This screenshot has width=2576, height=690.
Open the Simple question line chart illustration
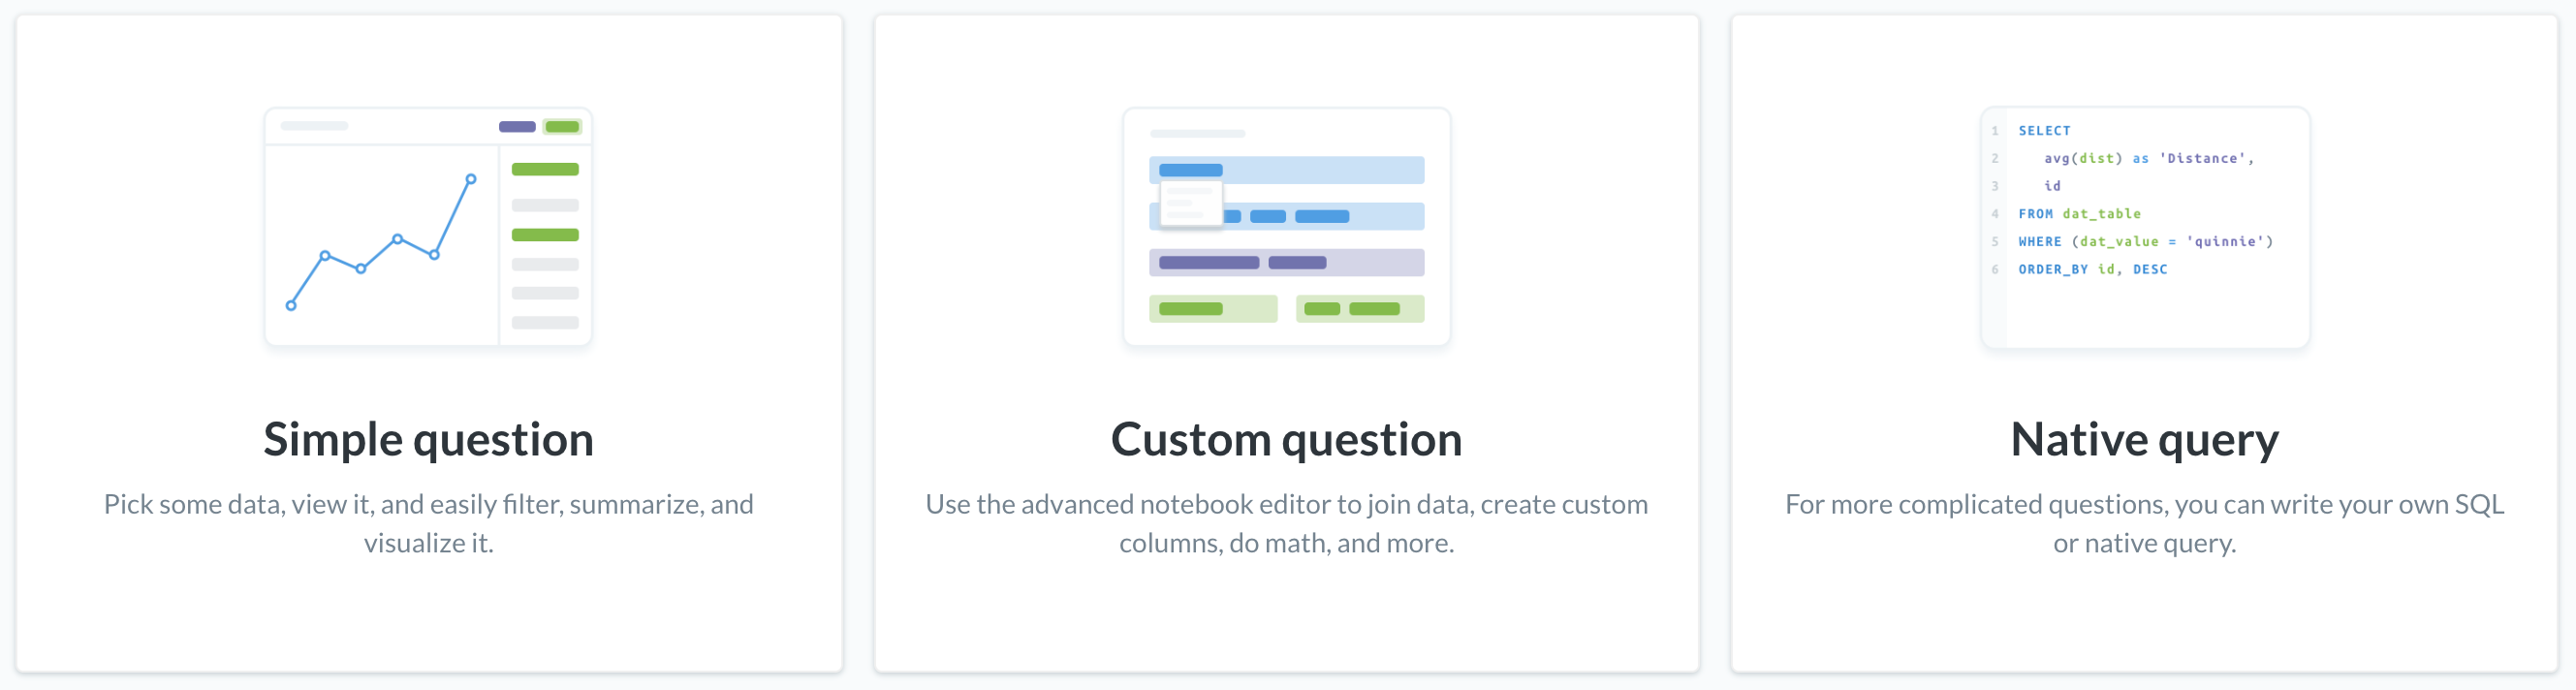click(x=428, y=227)
